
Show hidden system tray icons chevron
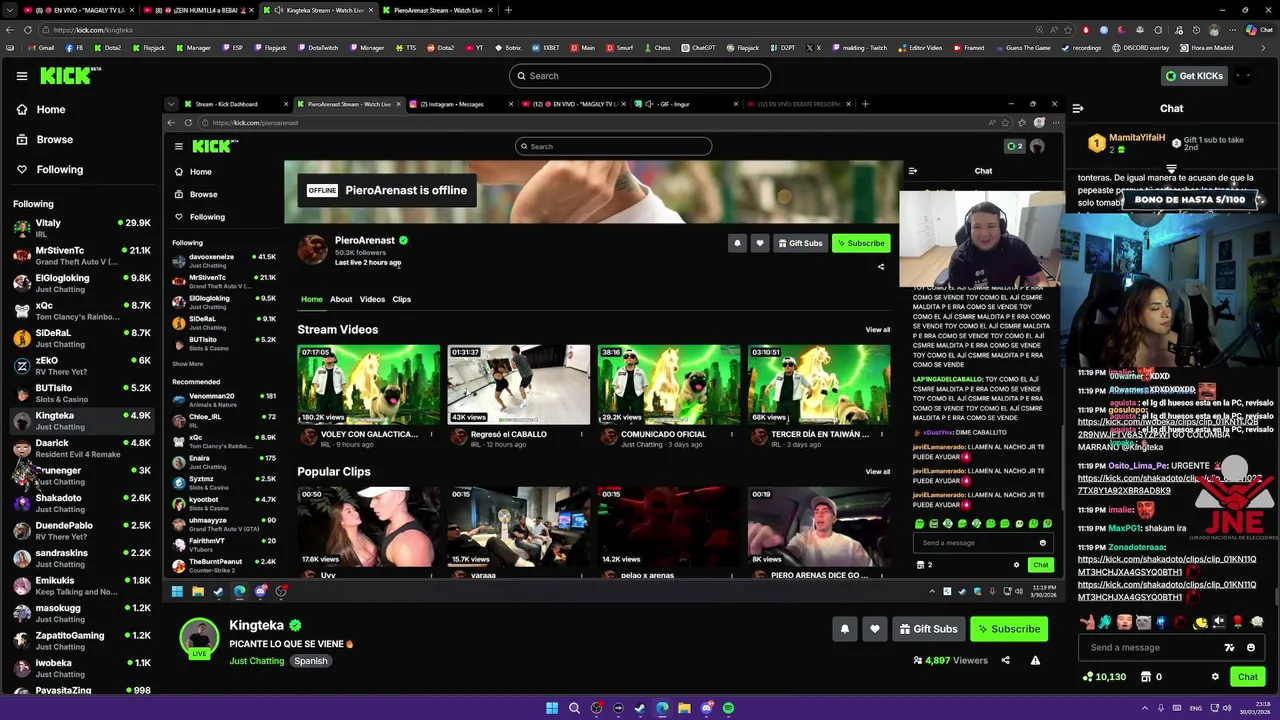1147,708
